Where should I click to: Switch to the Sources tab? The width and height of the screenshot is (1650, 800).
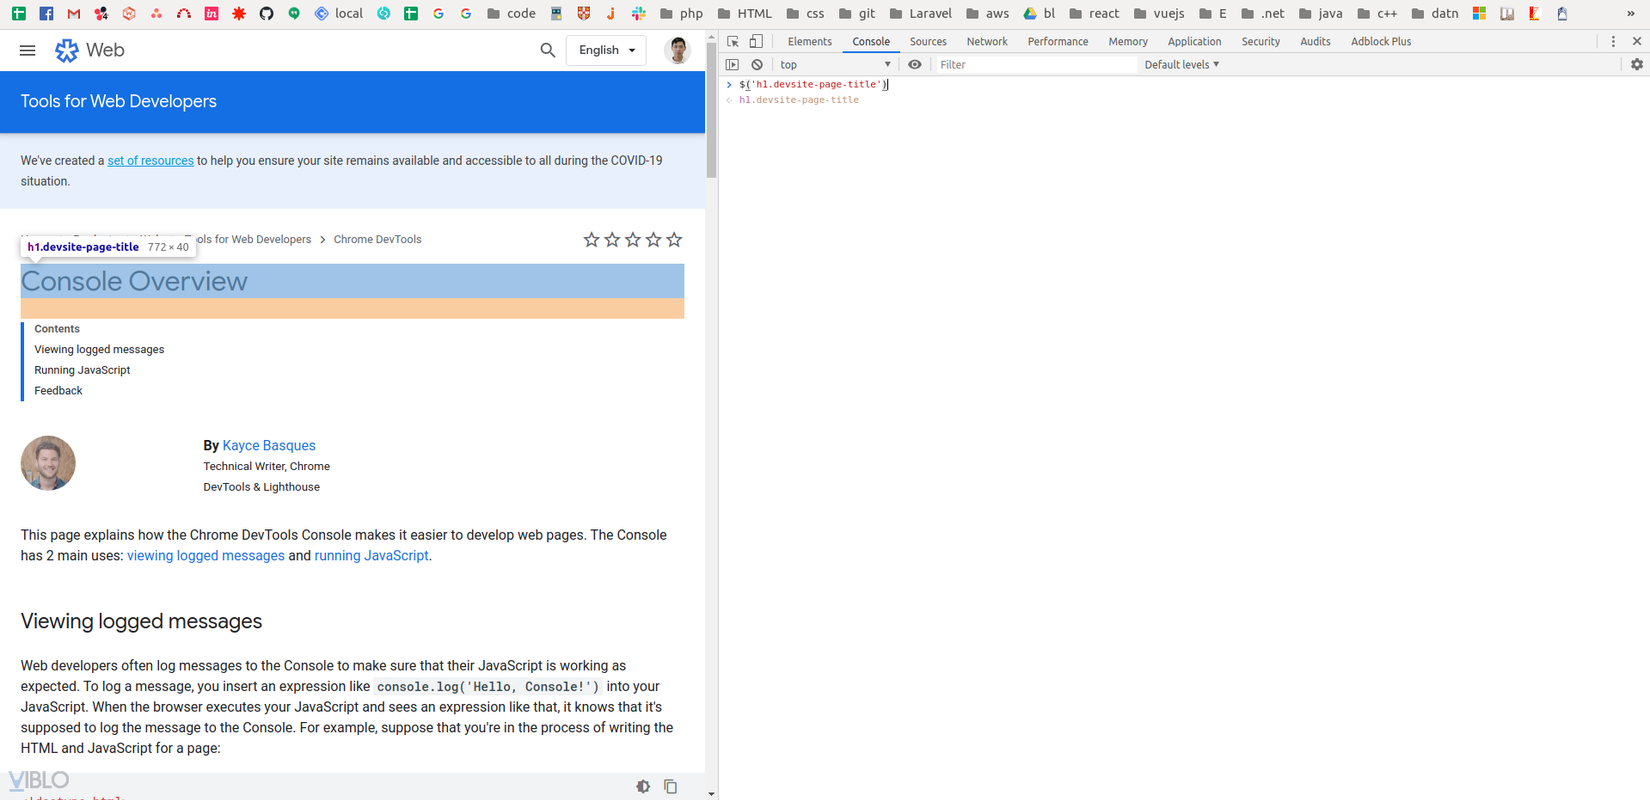tap(928, 42)
